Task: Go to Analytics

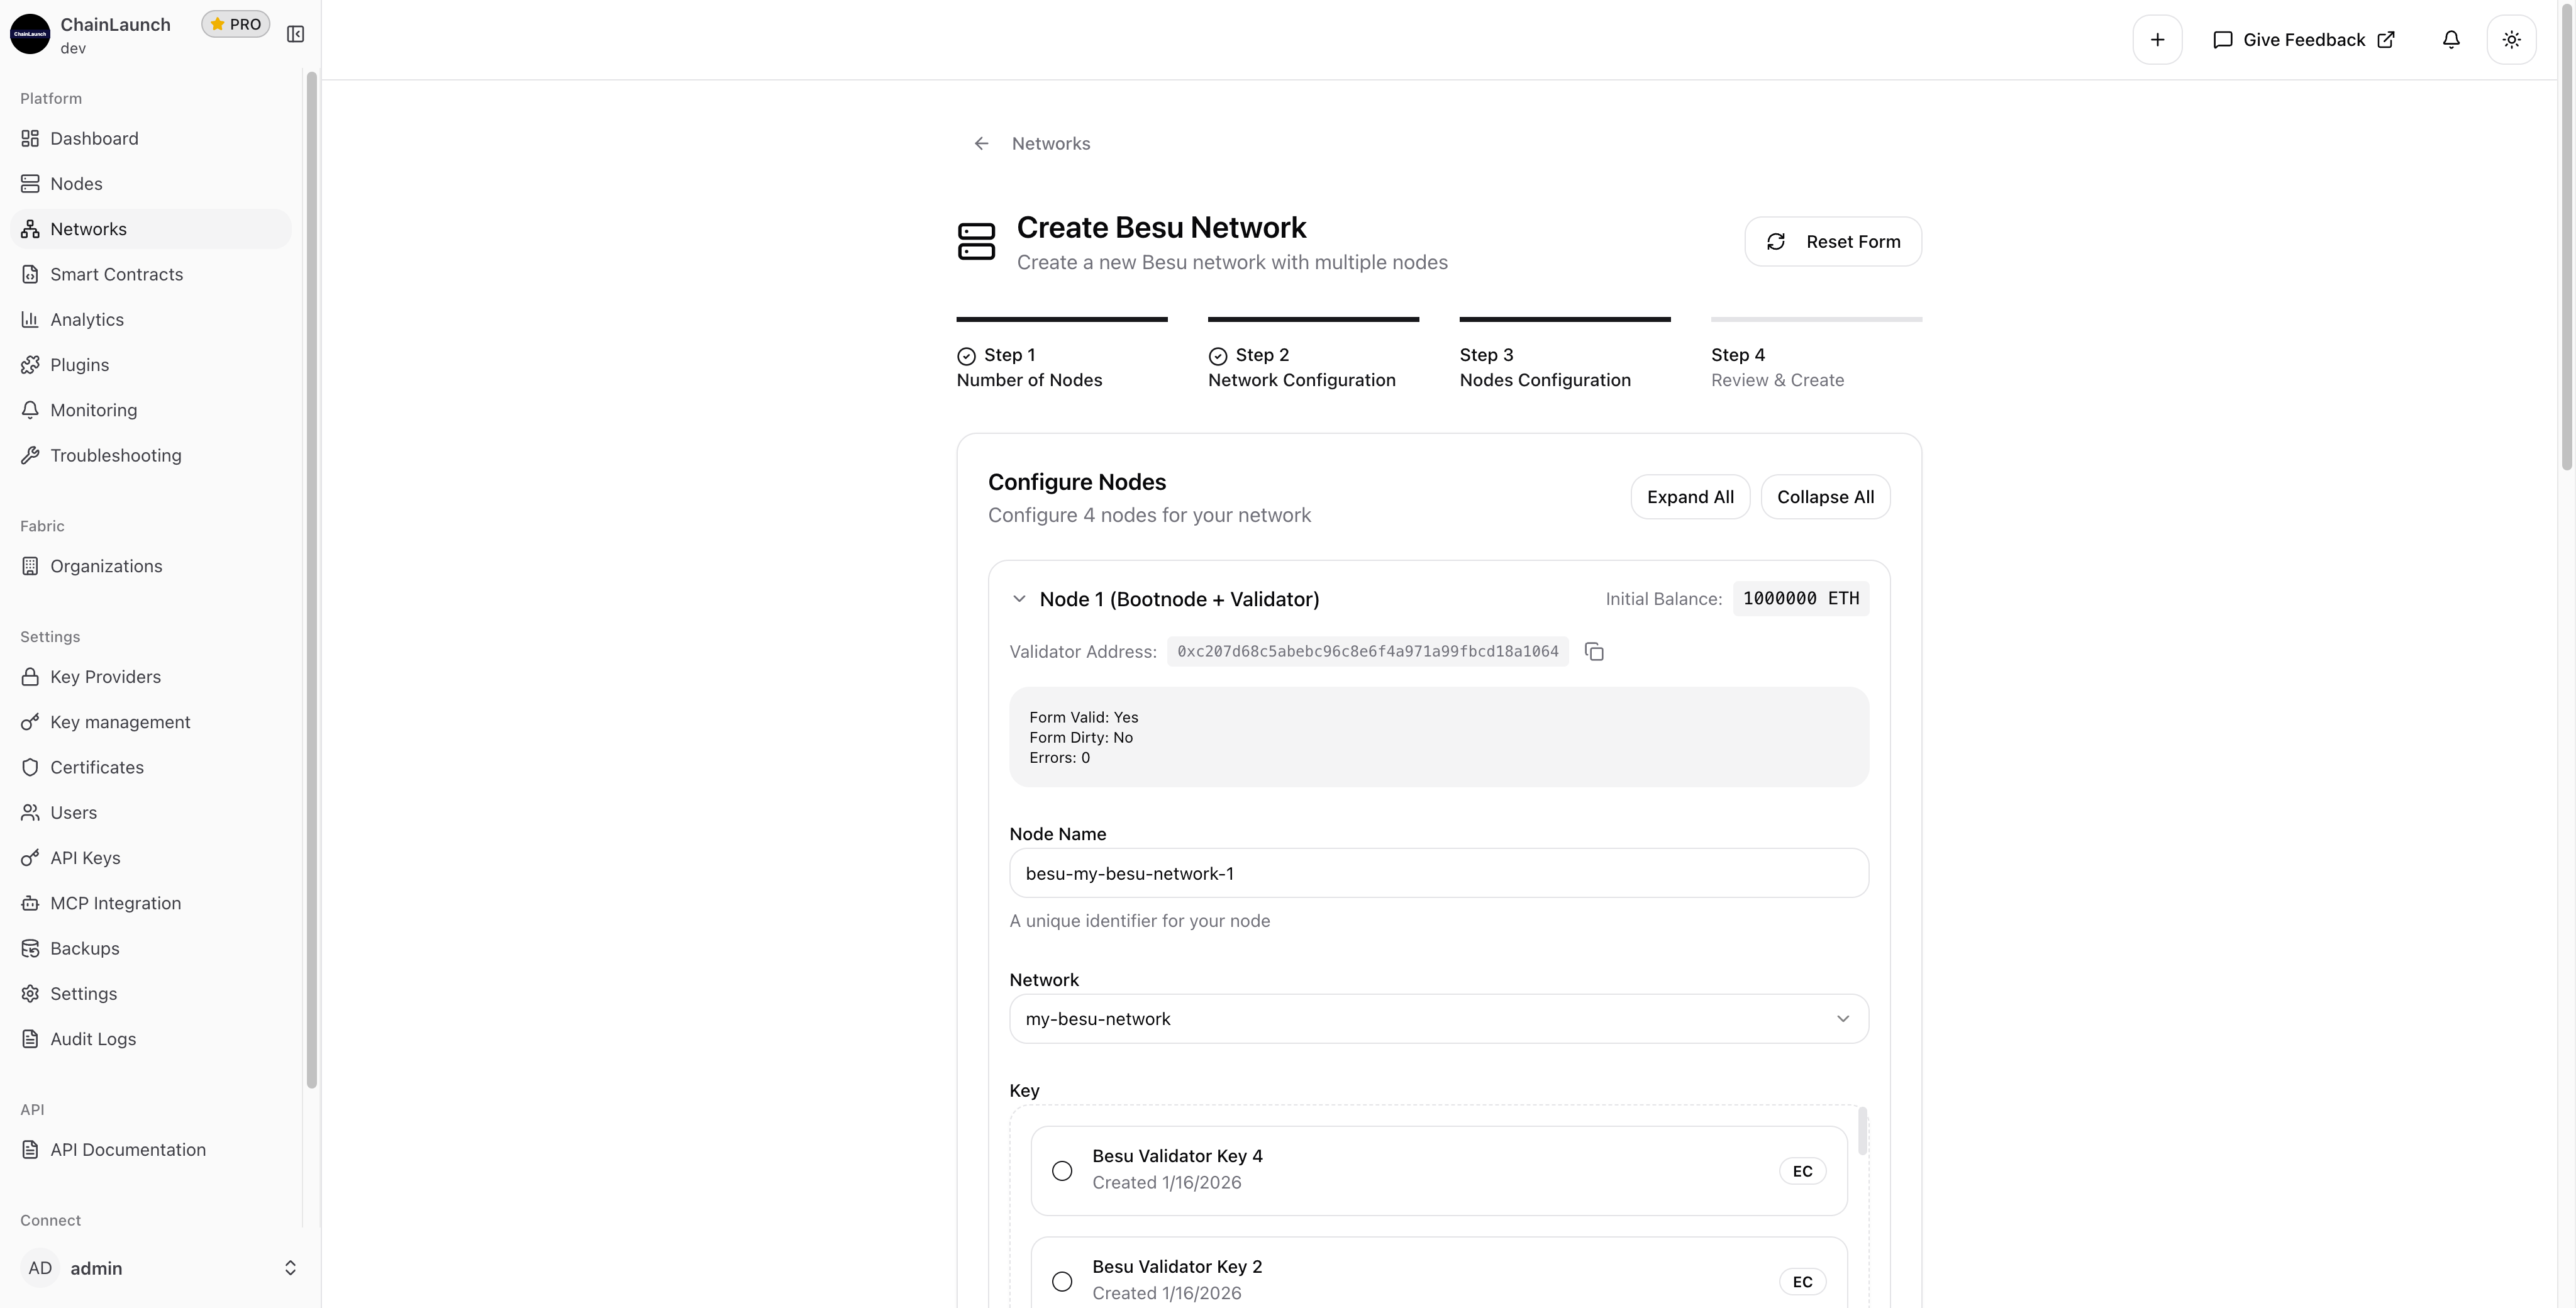Action: click(x=85, y=319)
